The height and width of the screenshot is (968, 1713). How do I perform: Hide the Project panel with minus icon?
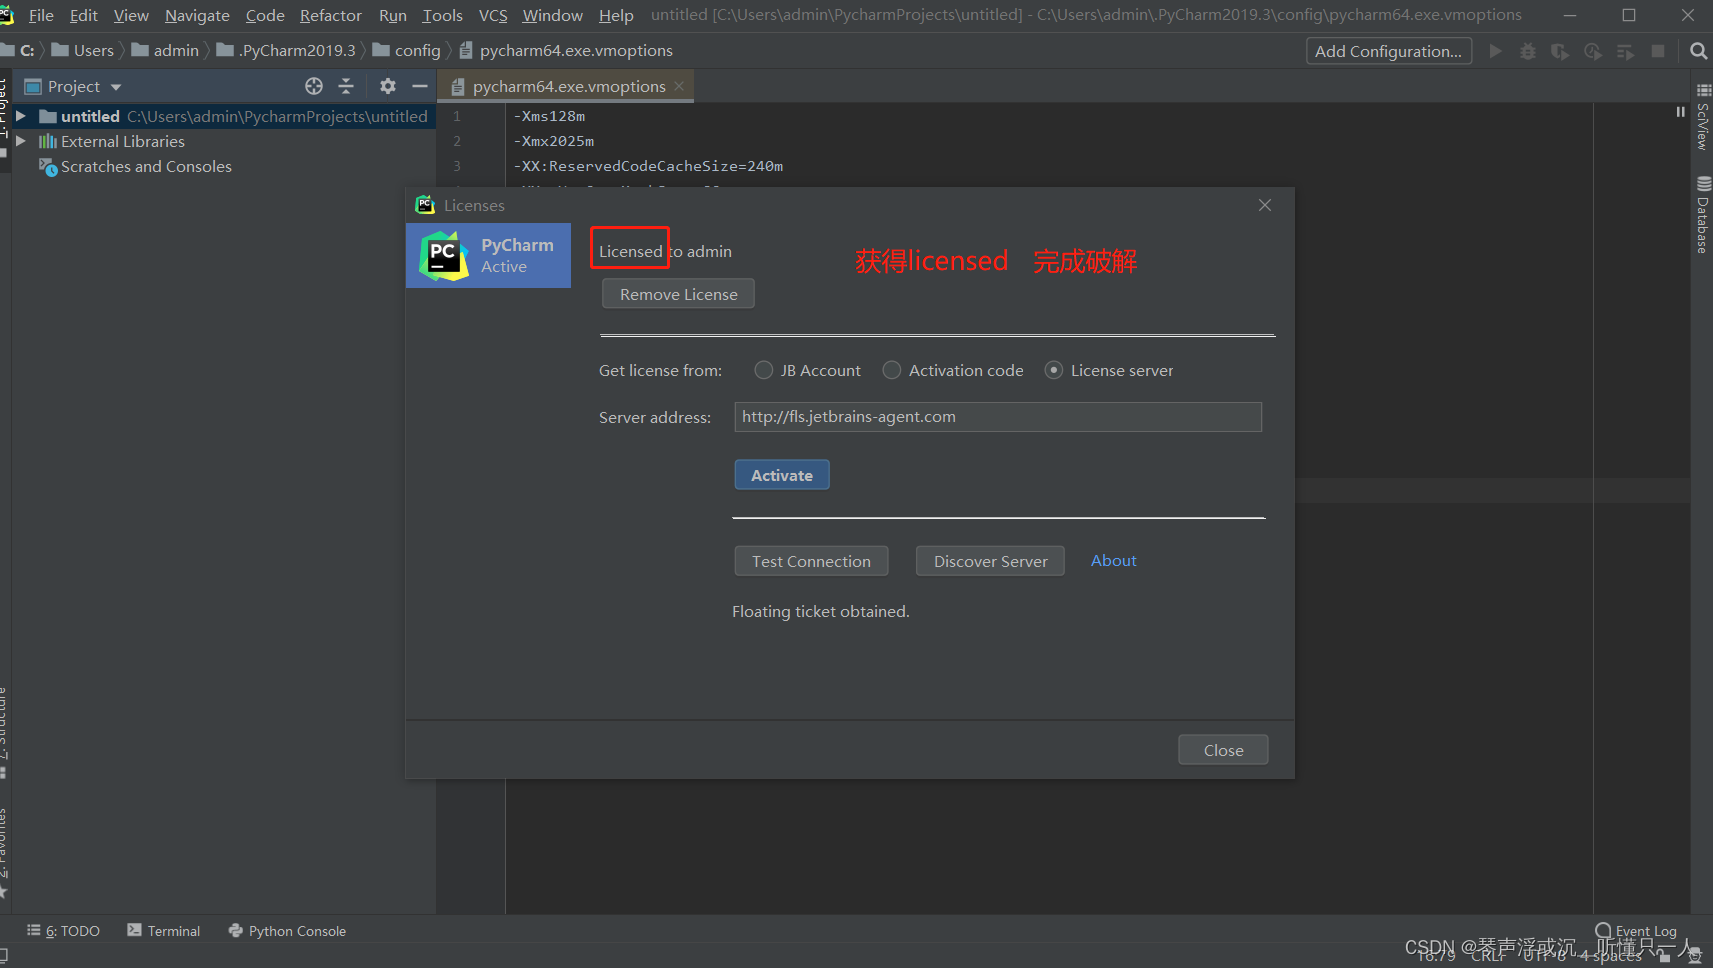[x=420, y=86]
